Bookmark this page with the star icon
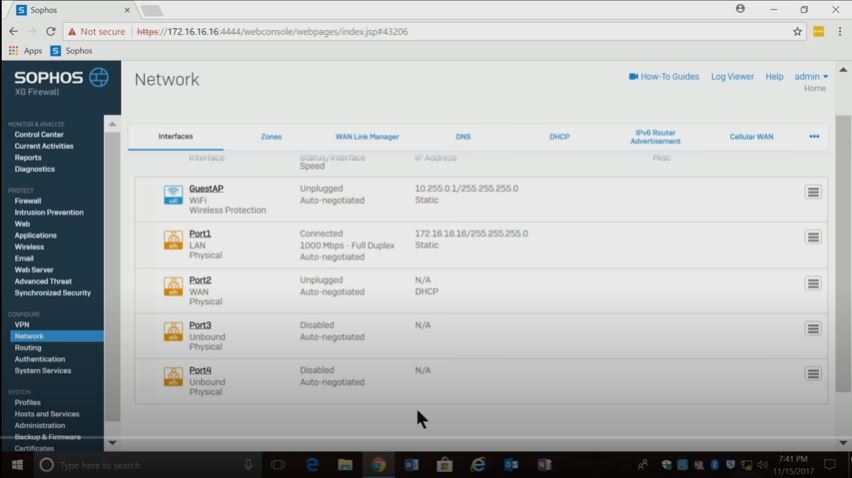Image resolution: width=852 pixels, height=478 pixels. [x=797, y=32]
